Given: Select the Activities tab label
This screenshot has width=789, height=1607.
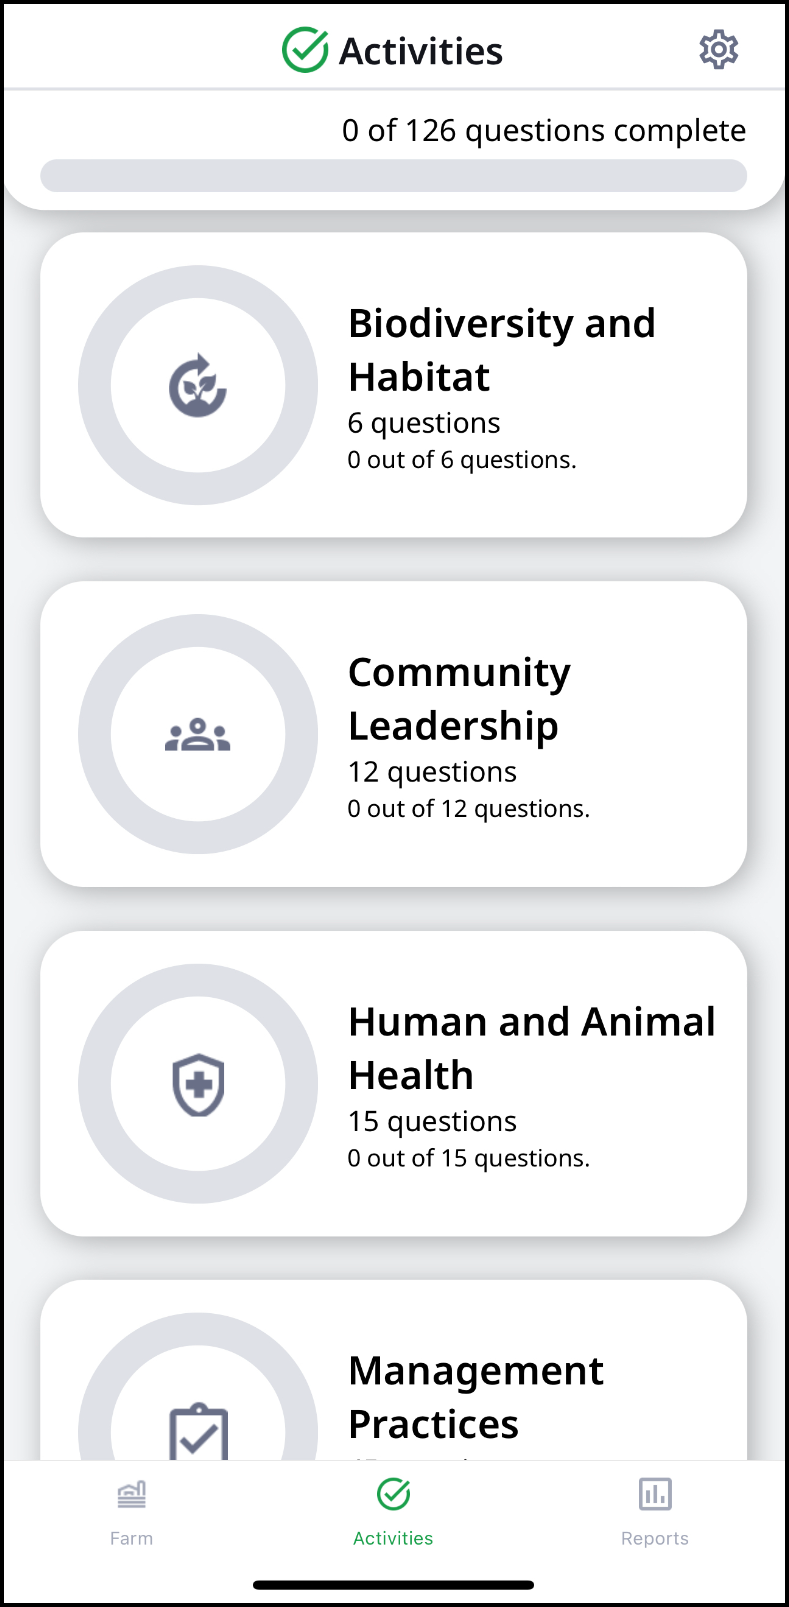Looking at the screenshot, I should tap(393, 1538).
